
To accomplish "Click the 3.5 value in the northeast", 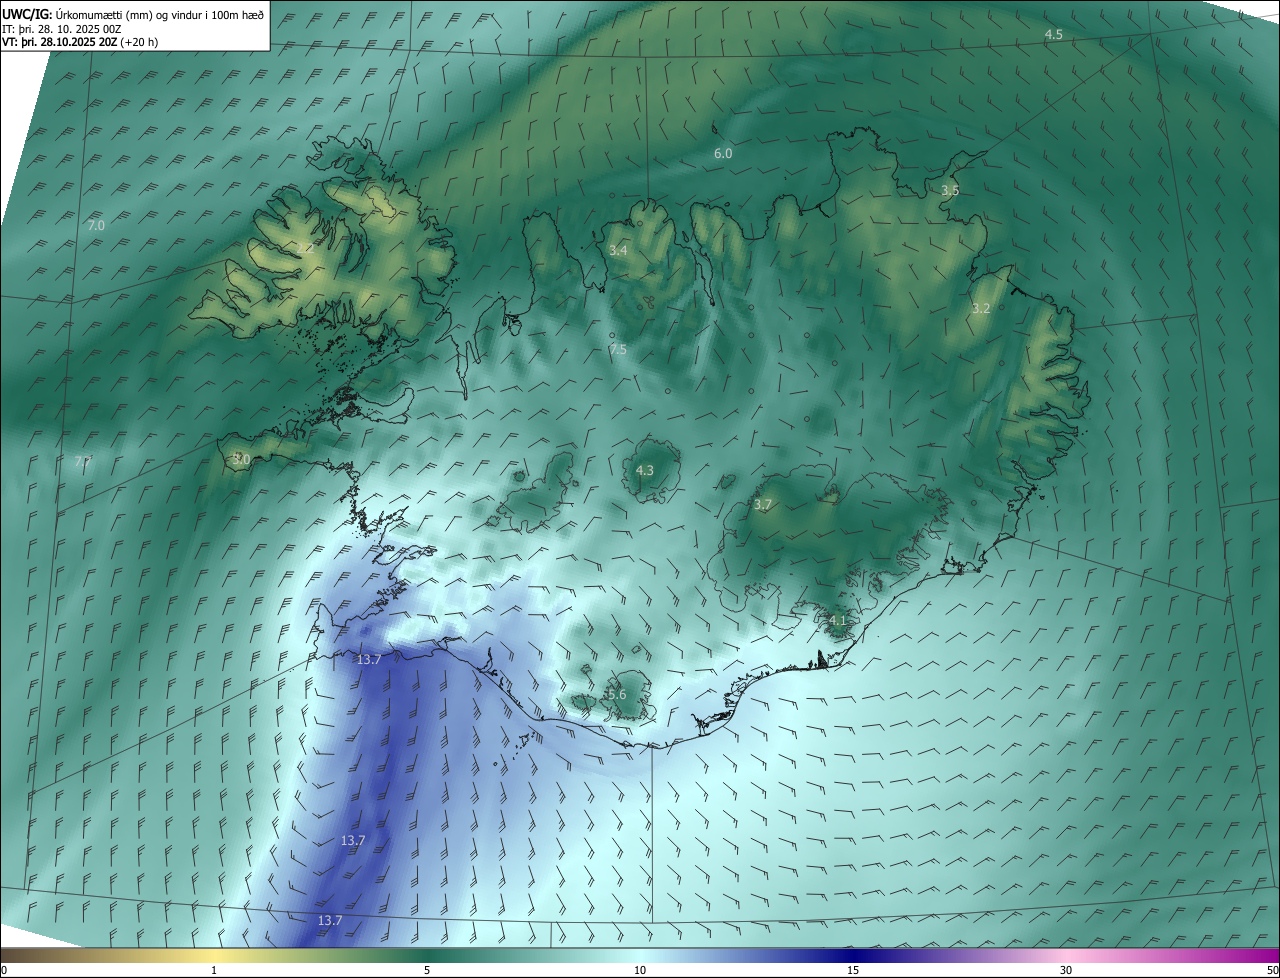I will tap(950, 190).
